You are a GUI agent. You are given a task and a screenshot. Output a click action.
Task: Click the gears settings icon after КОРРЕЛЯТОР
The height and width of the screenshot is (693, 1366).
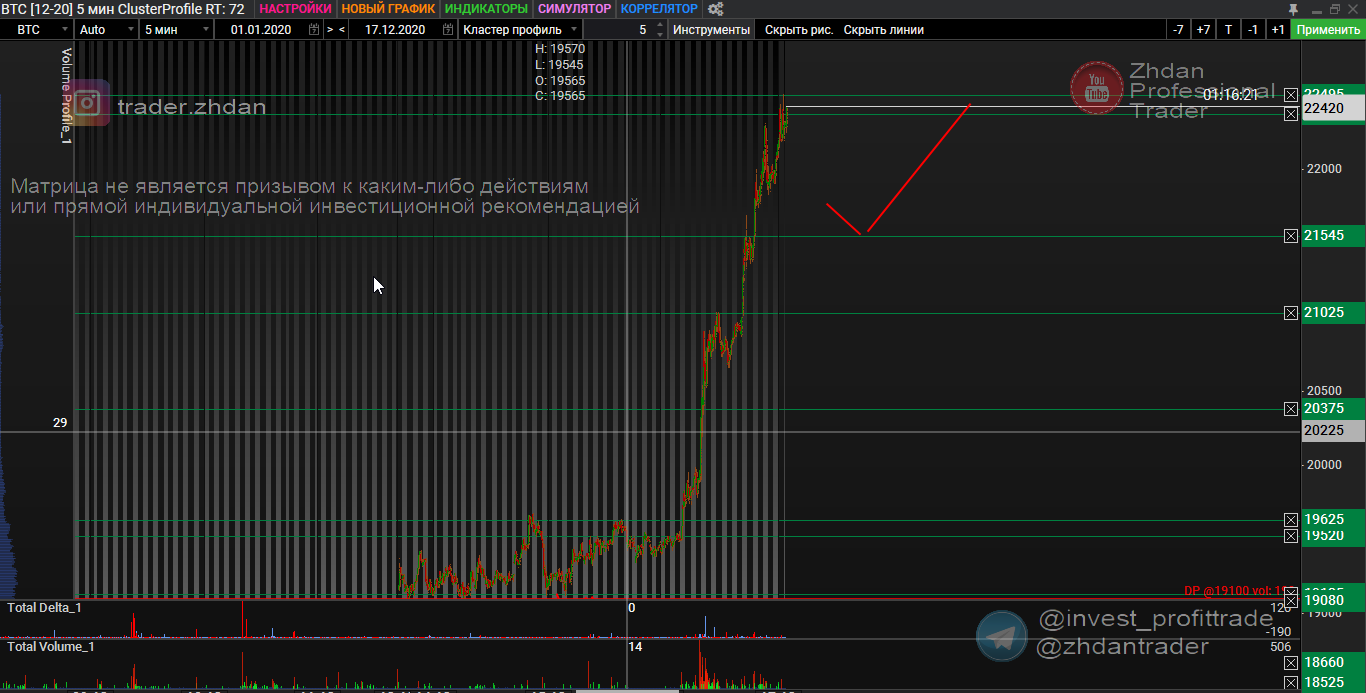click(715, 9)
